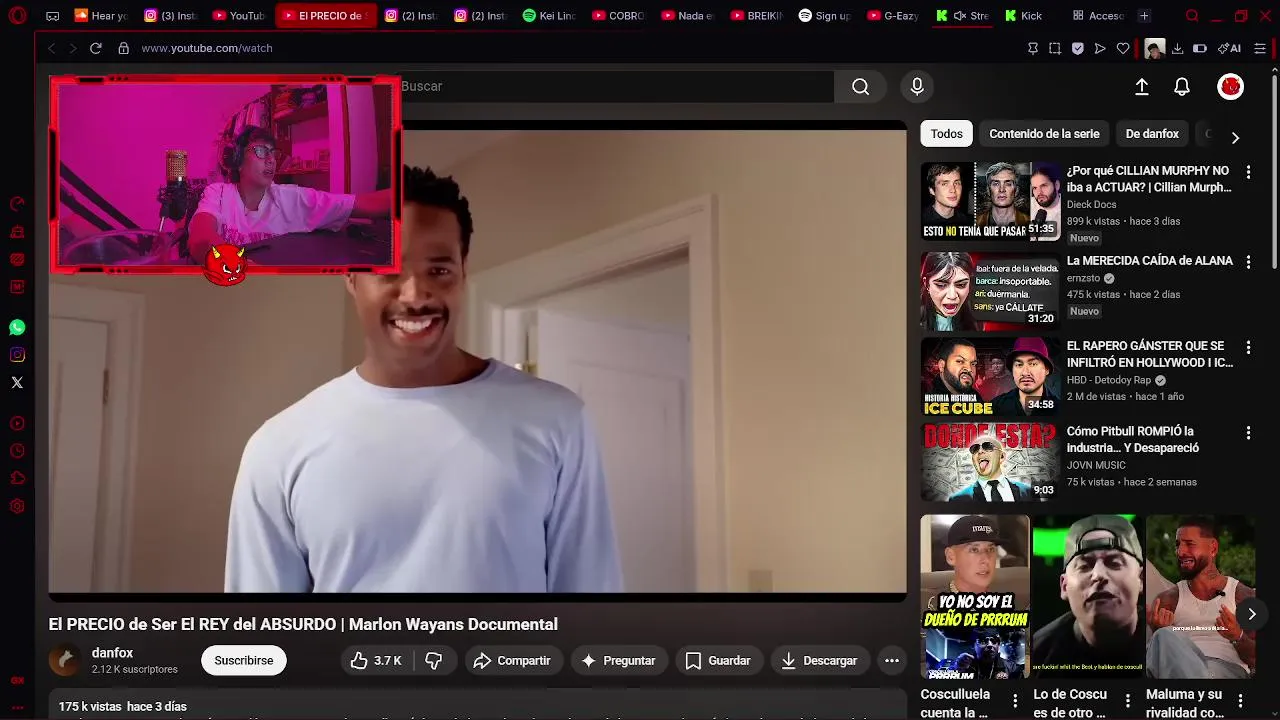Dislike the video

click(x=434, y=660)
